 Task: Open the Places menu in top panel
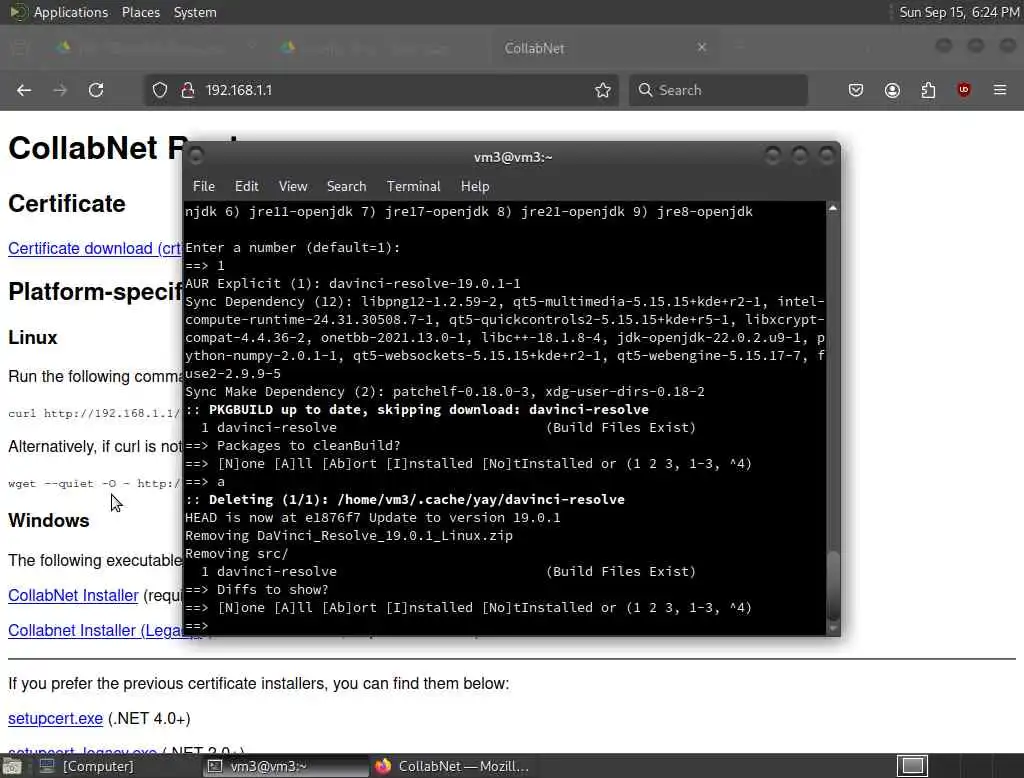[140, 12]
